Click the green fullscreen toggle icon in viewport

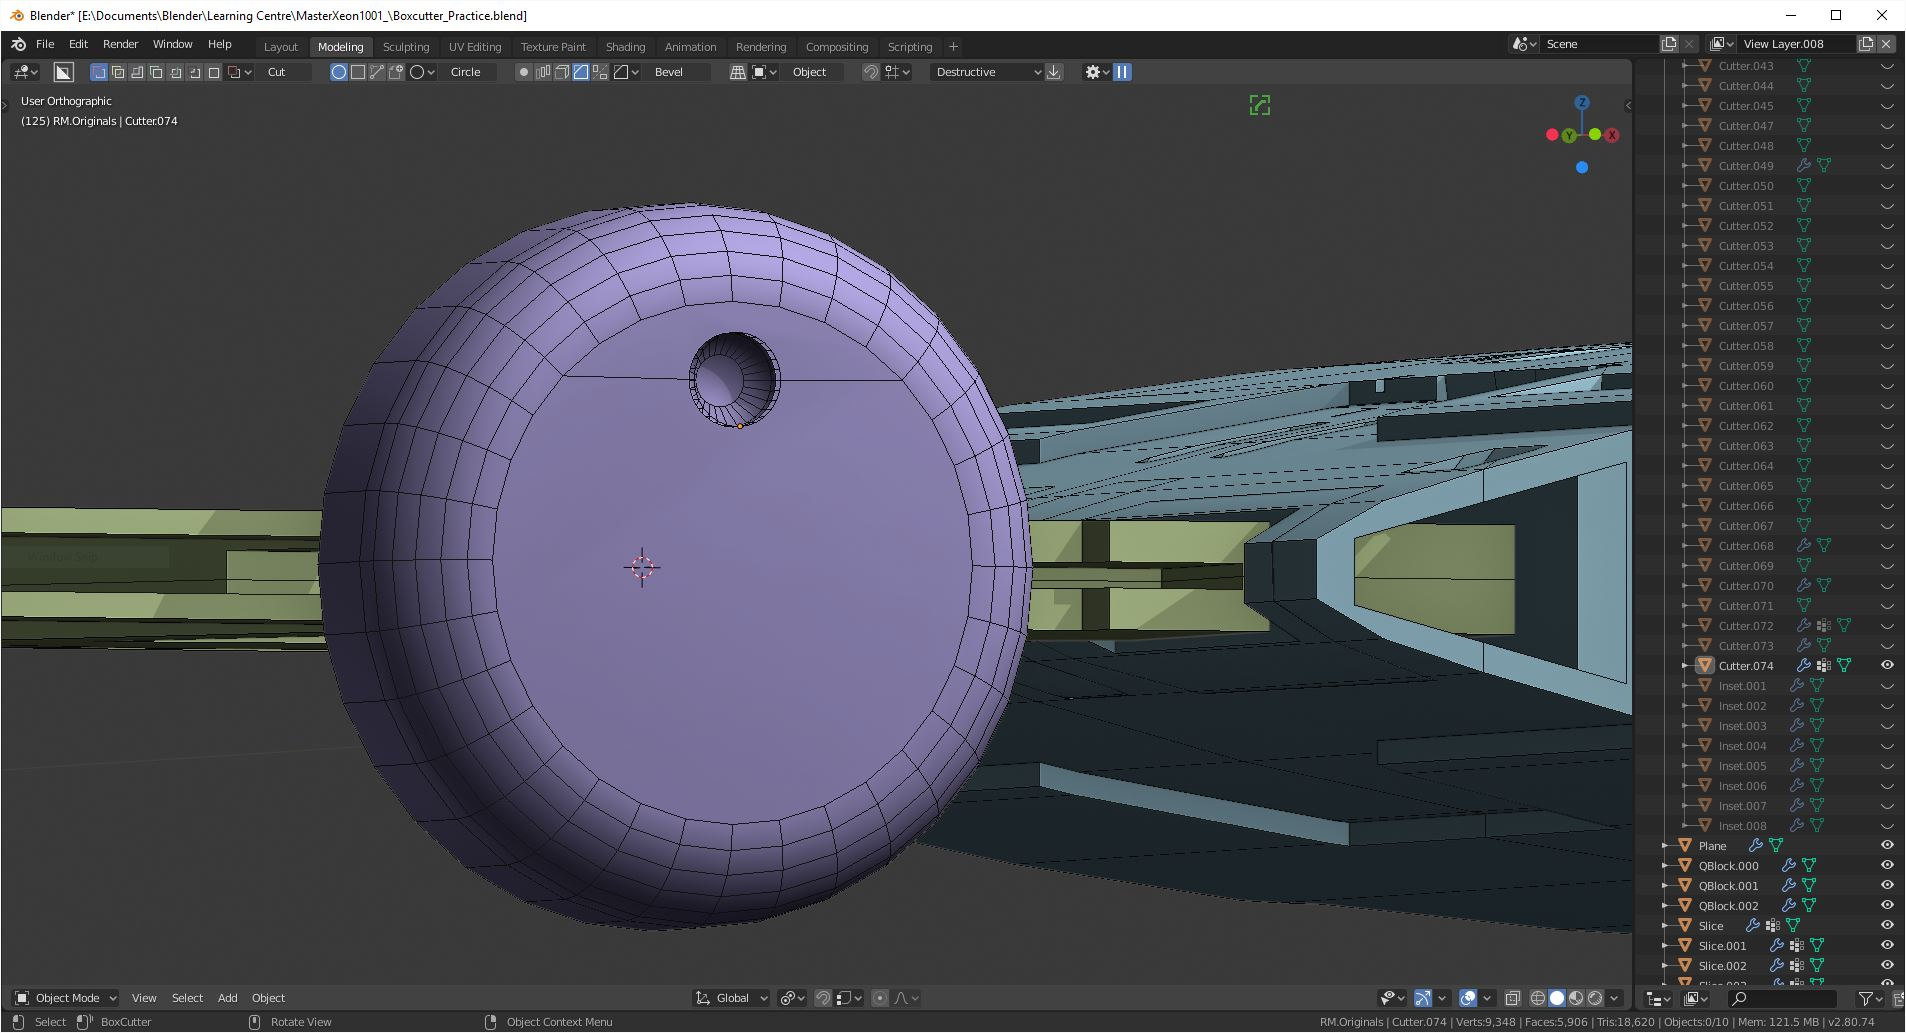point(1260,105)
